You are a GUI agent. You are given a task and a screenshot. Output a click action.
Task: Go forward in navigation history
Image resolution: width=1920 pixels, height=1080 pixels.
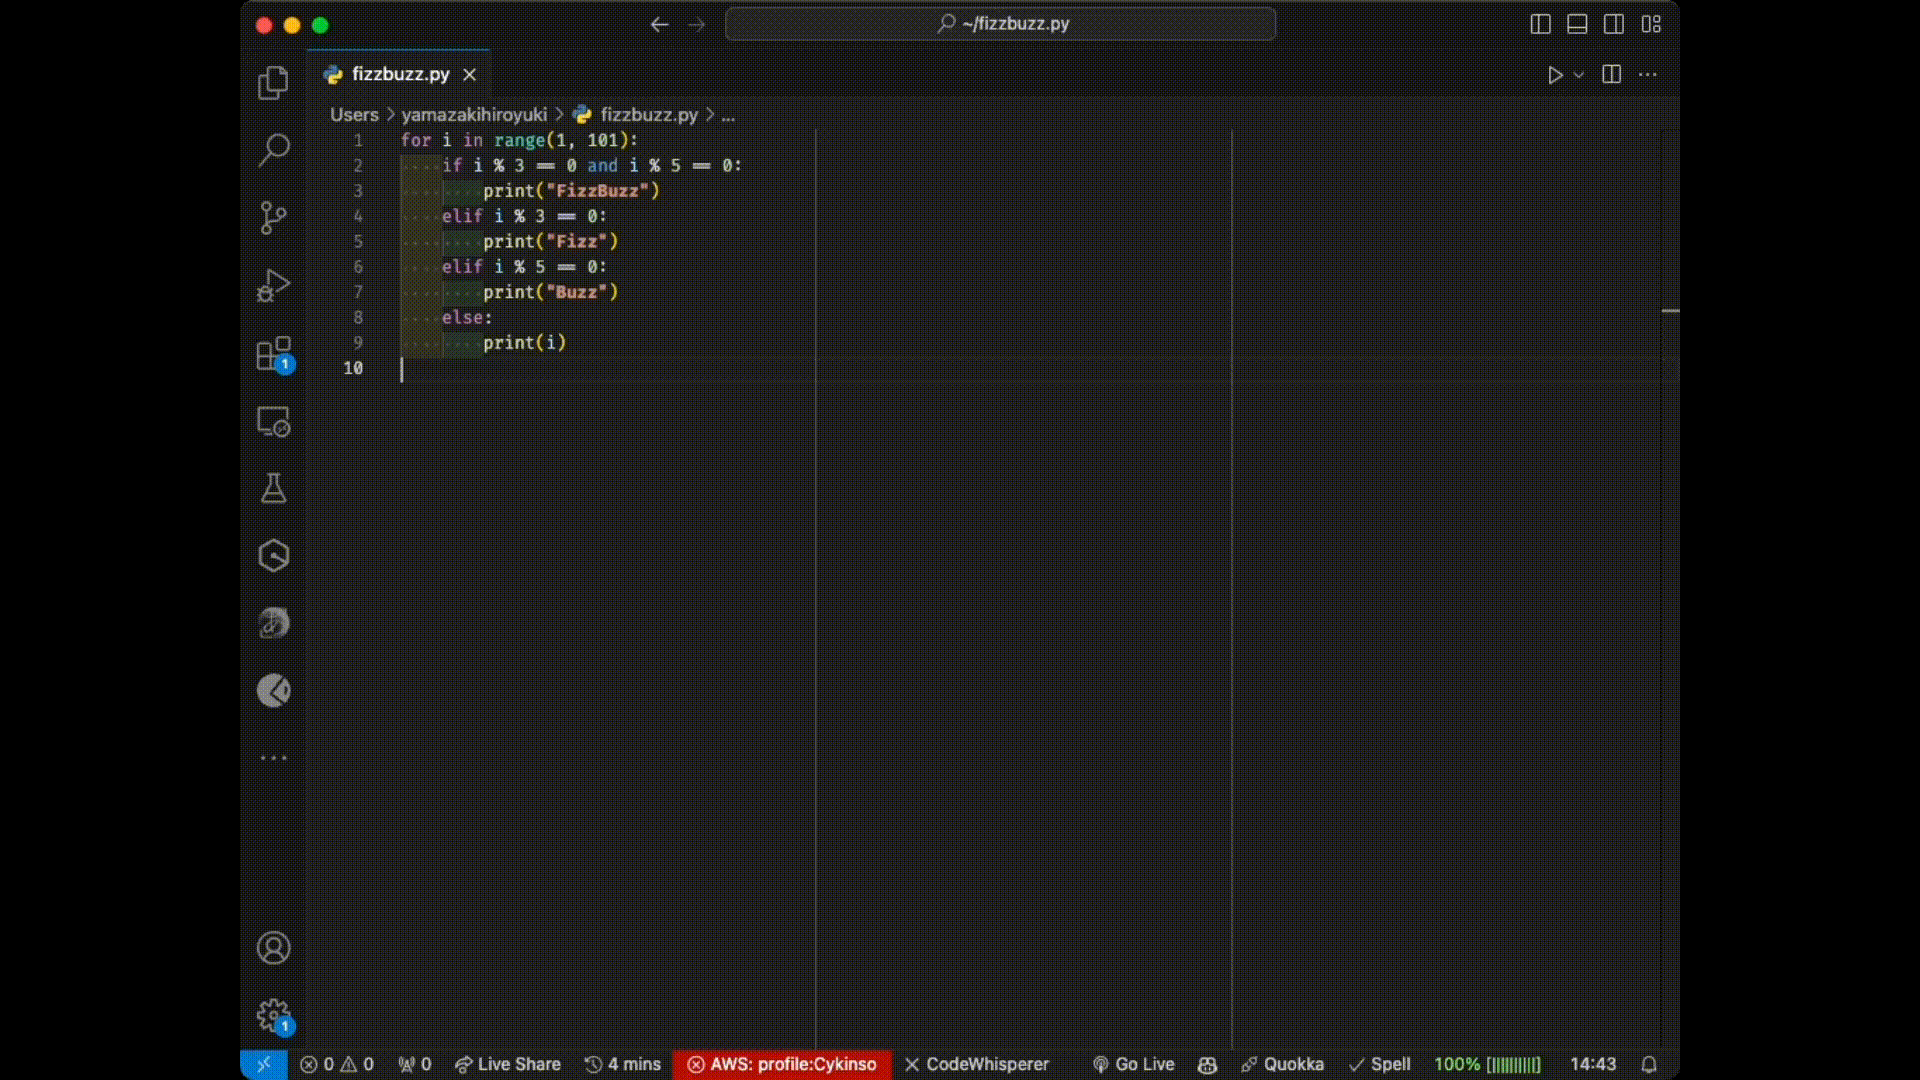pos(697,25)
